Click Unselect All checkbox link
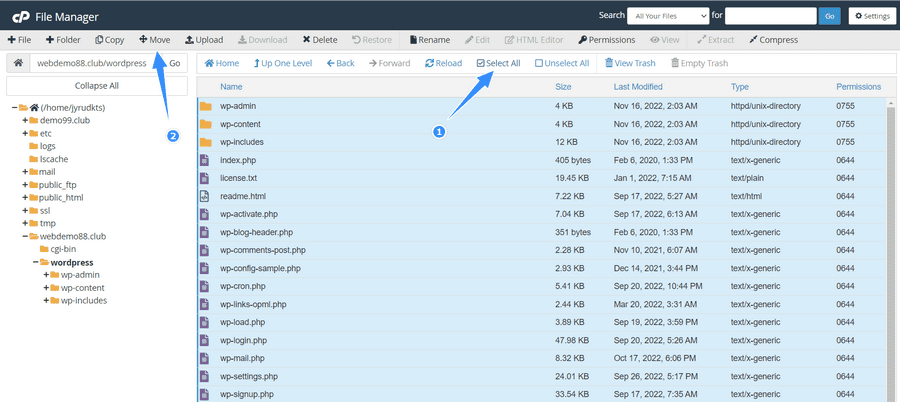Image resolution: width=900 pixels, height=402 pixels. (562, 63)
